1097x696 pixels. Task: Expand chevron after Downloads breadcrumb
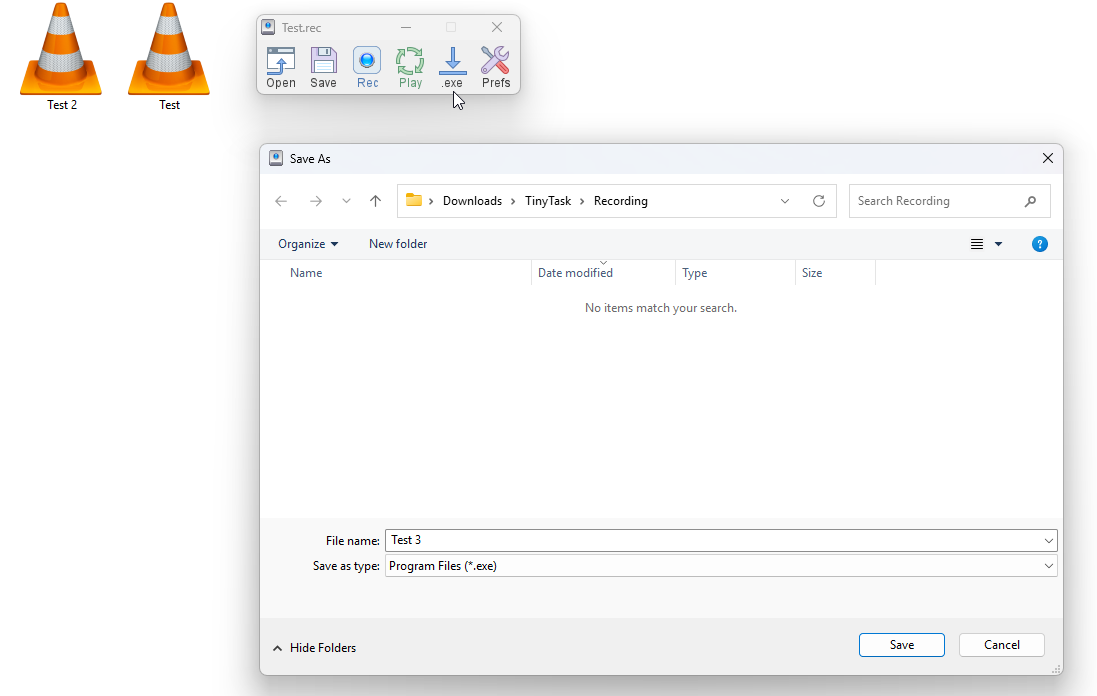click(x=513, y=201)
